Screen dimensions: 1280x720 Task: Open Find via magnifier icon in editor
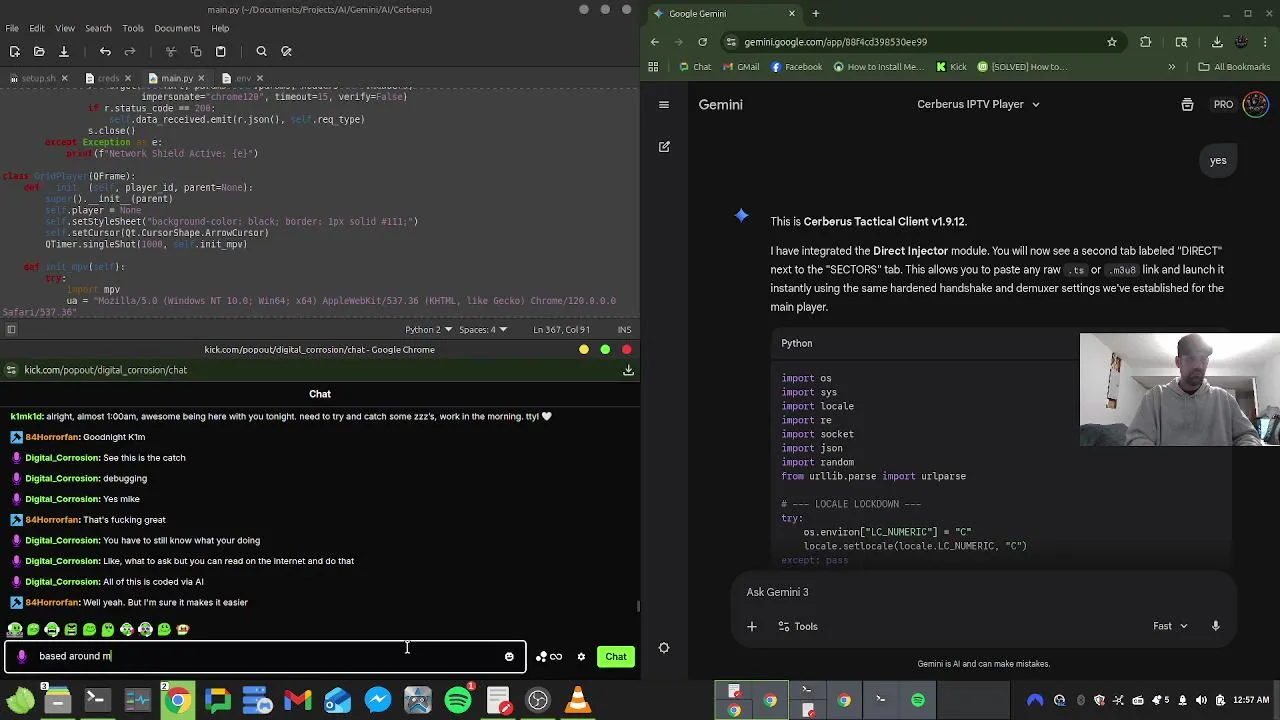pos(261,51)
